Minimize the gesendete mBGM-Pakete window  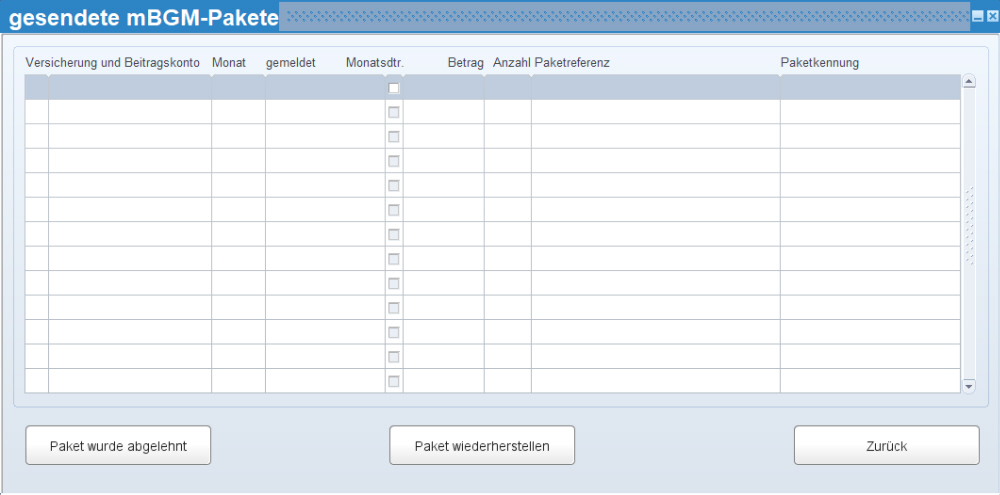coord(977,18)
